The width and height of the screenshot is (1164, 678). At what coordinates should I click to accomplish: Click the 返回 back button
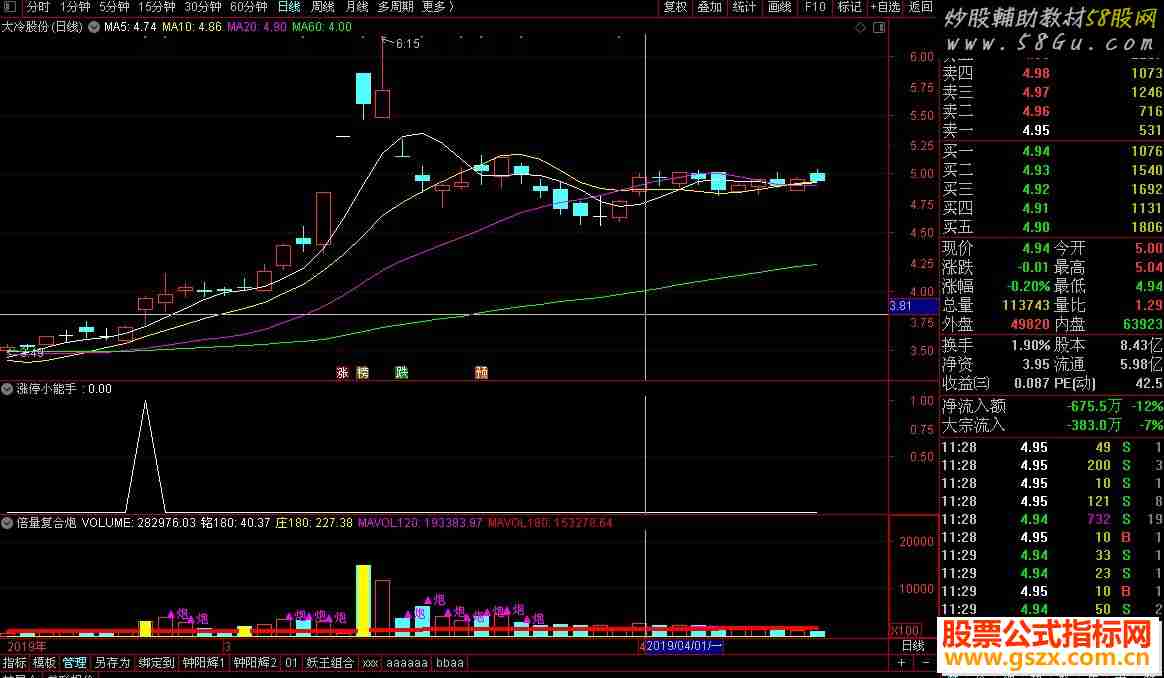click(x=921, y=7)
